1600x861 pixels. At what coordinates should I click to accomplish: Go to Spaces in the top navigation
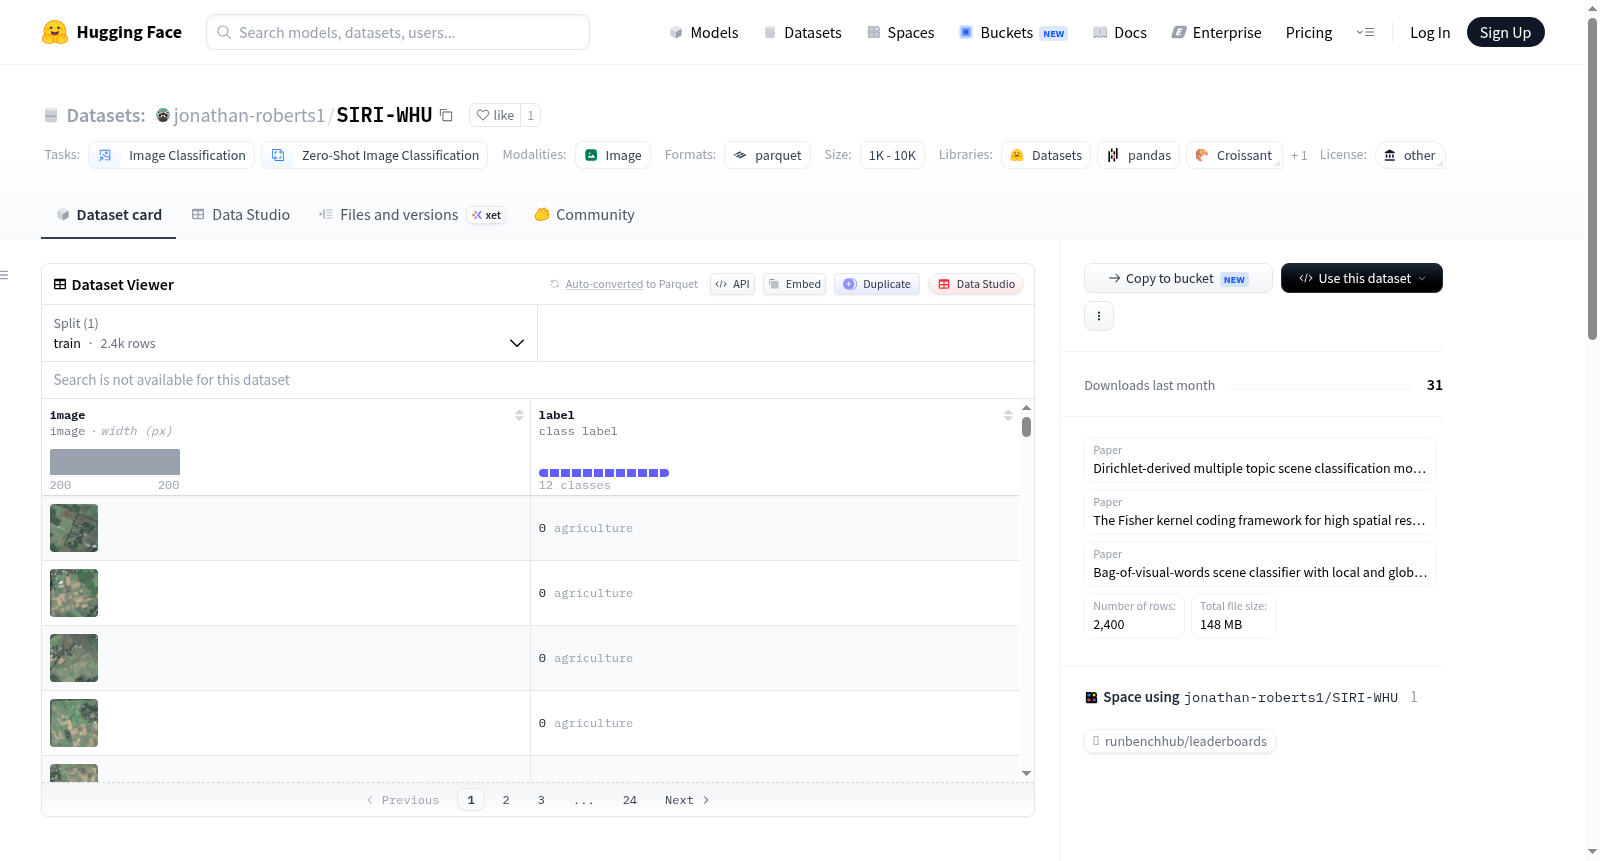click(x=901, y=32)
